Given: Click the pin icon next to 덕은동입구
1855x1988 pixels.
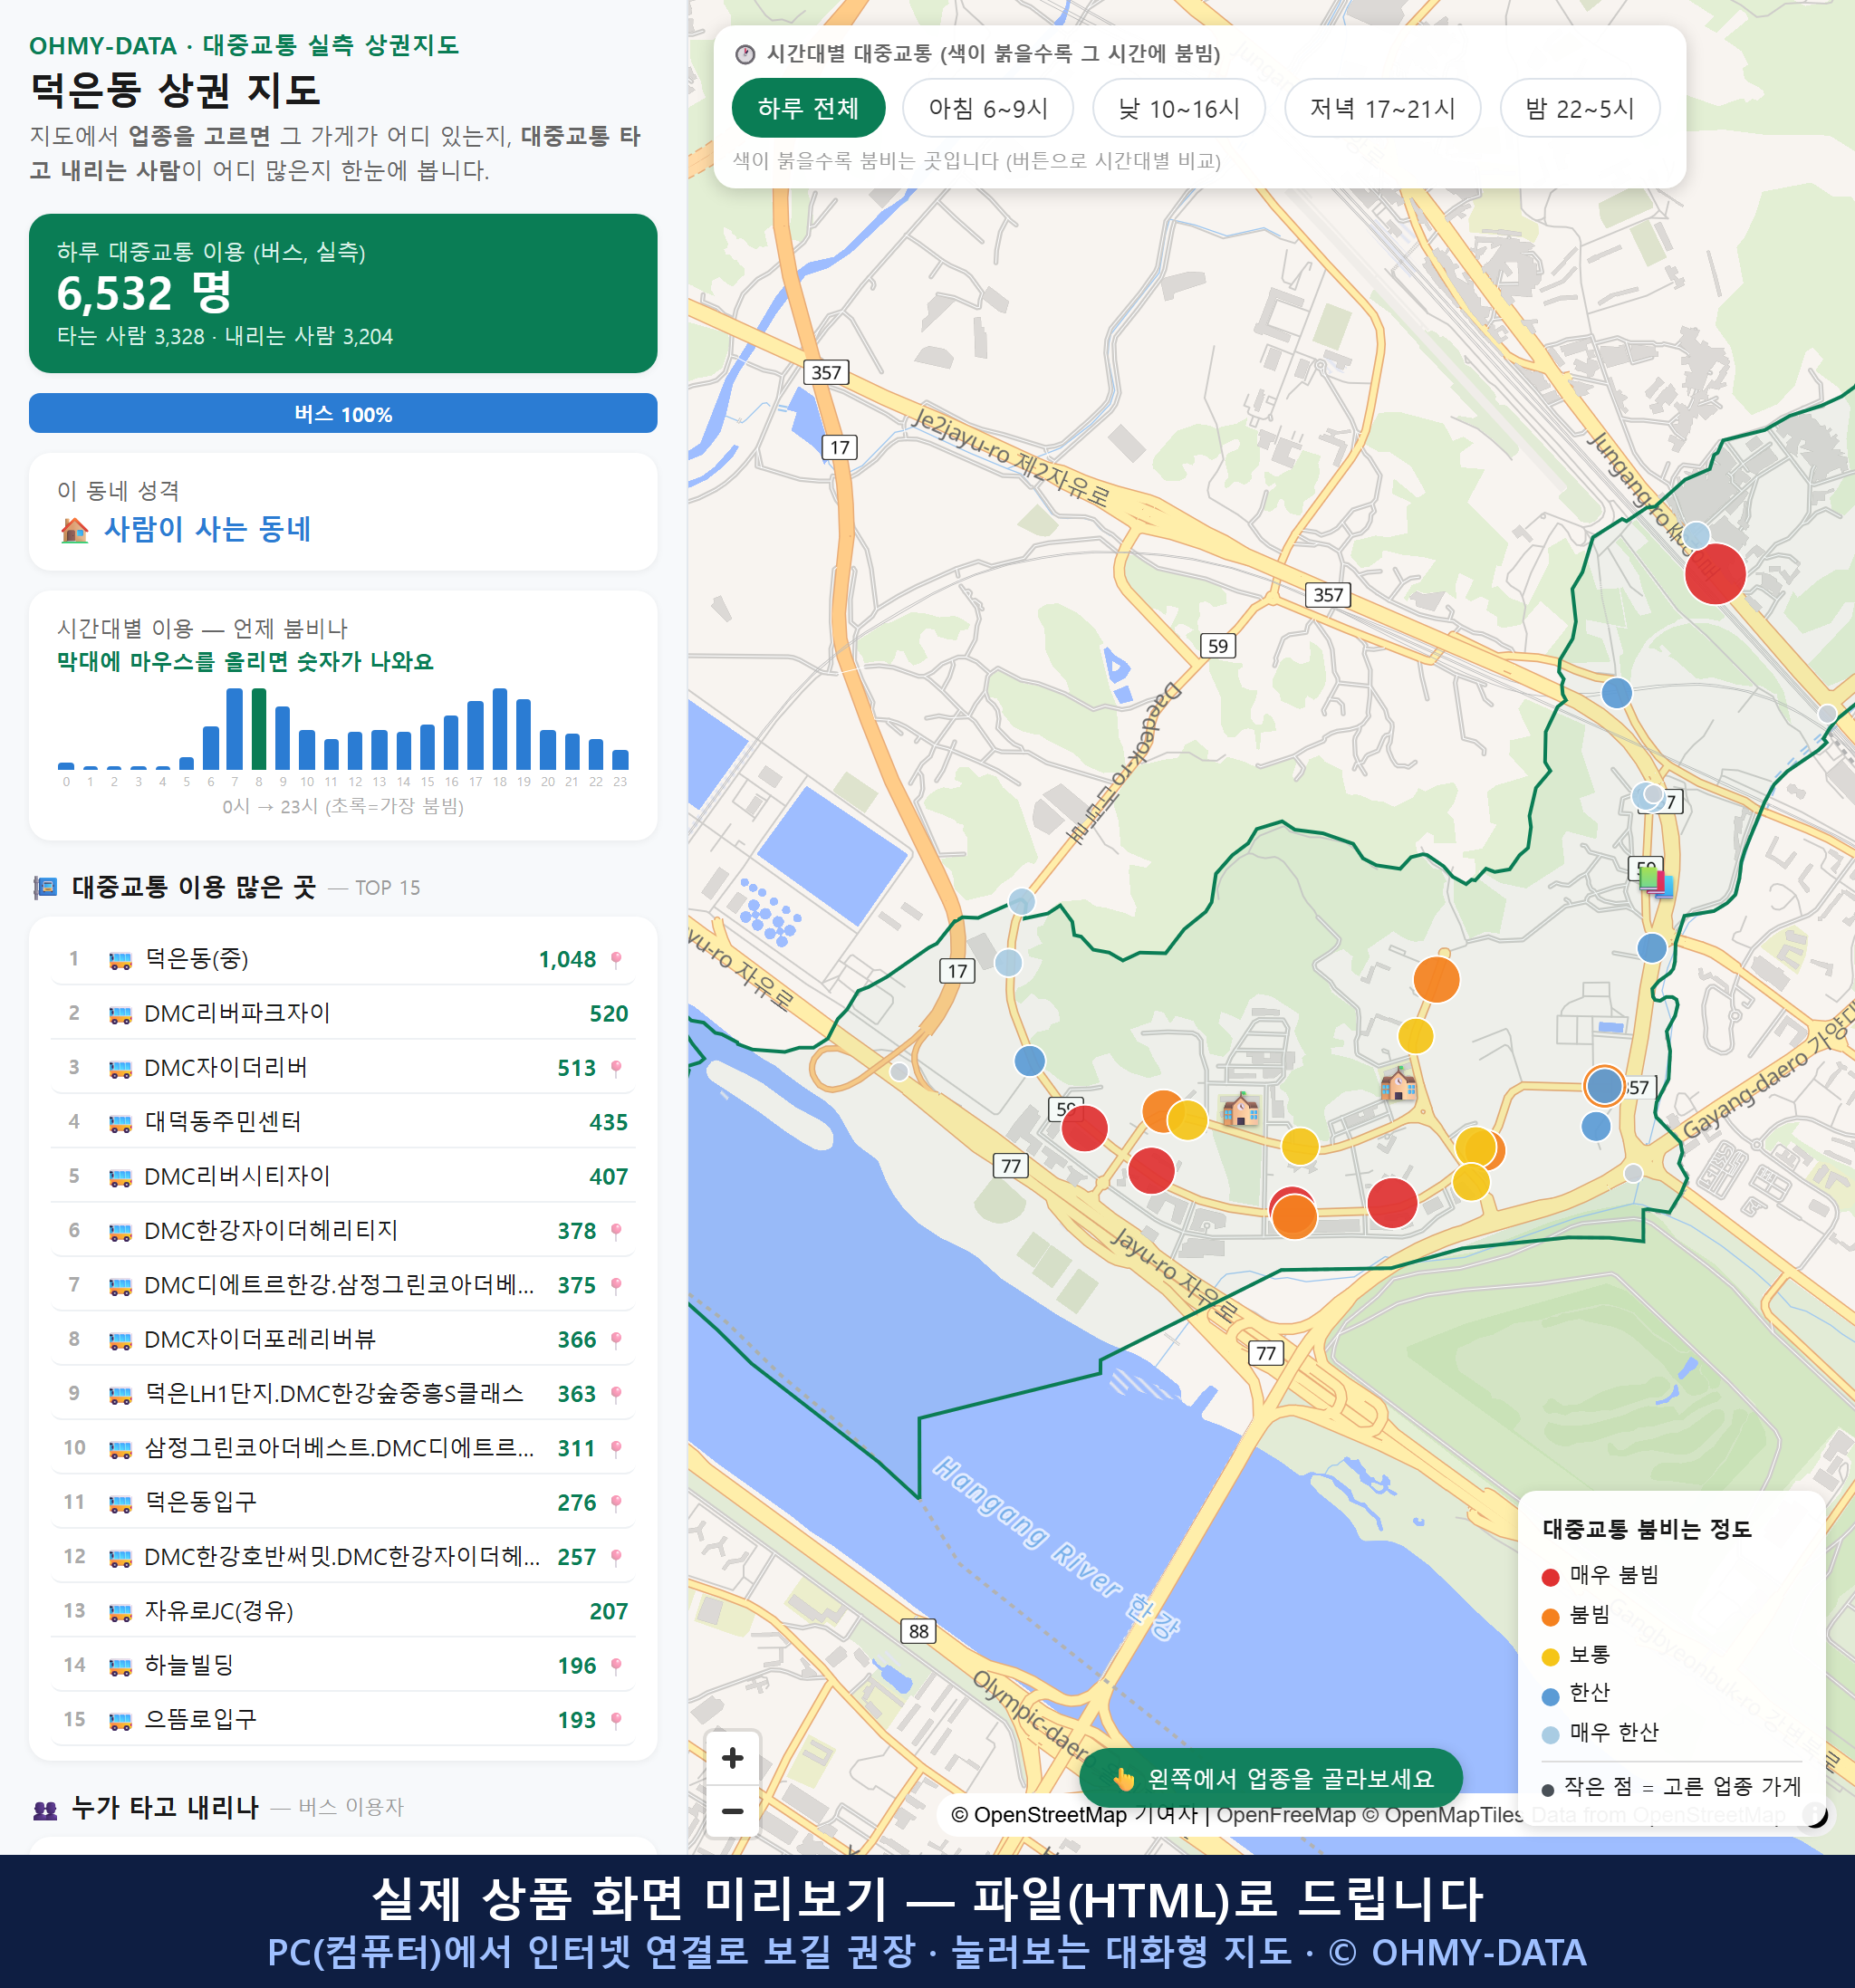Looking at the screenshot, I should [x=616, y=1502].
